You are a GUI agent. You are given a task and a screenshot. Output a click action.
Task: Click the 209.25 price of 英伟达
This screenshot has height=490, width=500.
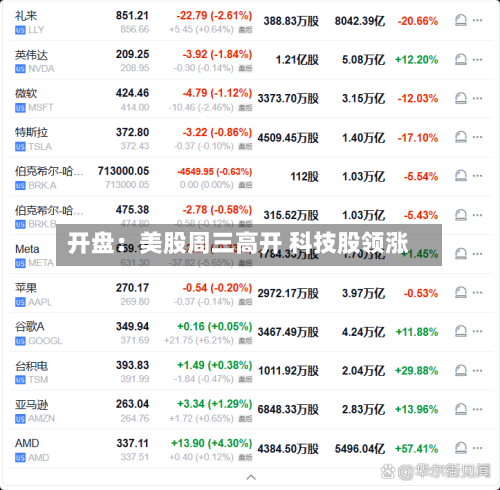click(x=132, y=54)
